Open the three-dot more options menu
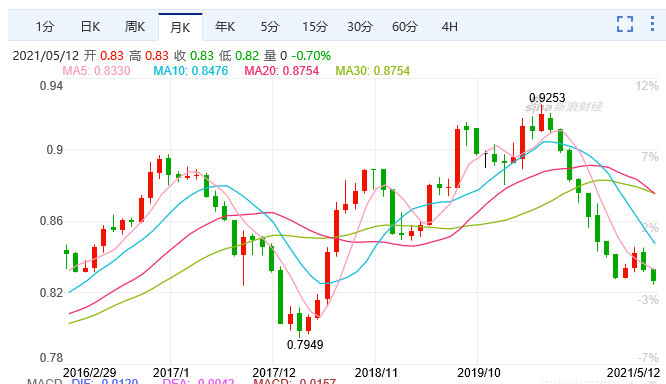The image size is (666, 384). pos(652,24)
